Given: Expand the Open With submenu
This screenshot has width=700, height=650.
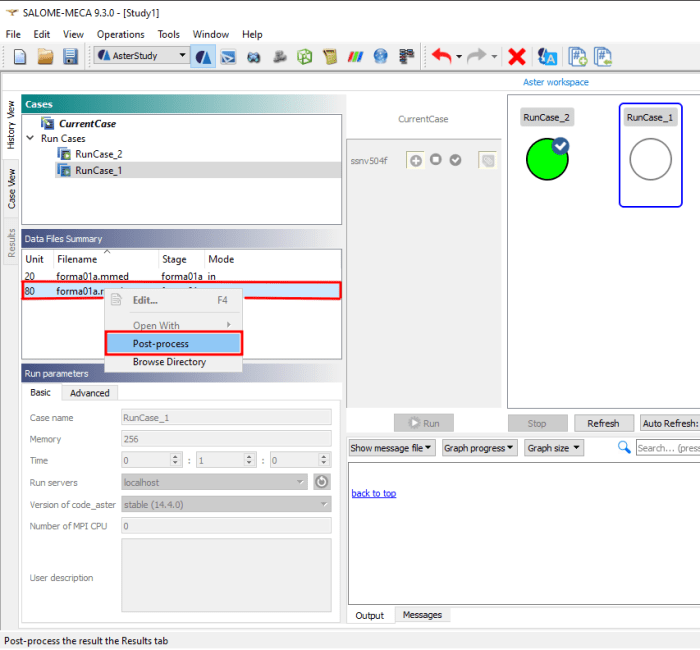Looking at the screenshot, I should point(174,325).
